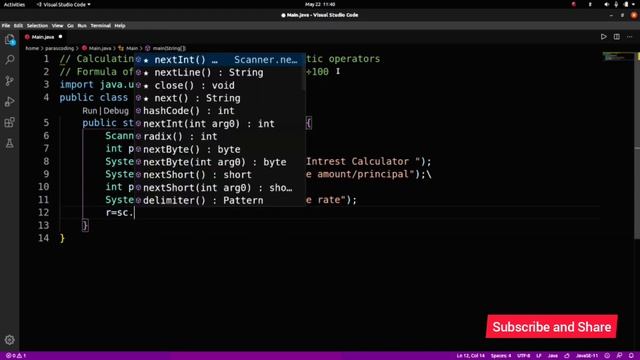The image size is (640, 360).
Task: Select close() : void suggestion
Action: [x=220, y=85]
